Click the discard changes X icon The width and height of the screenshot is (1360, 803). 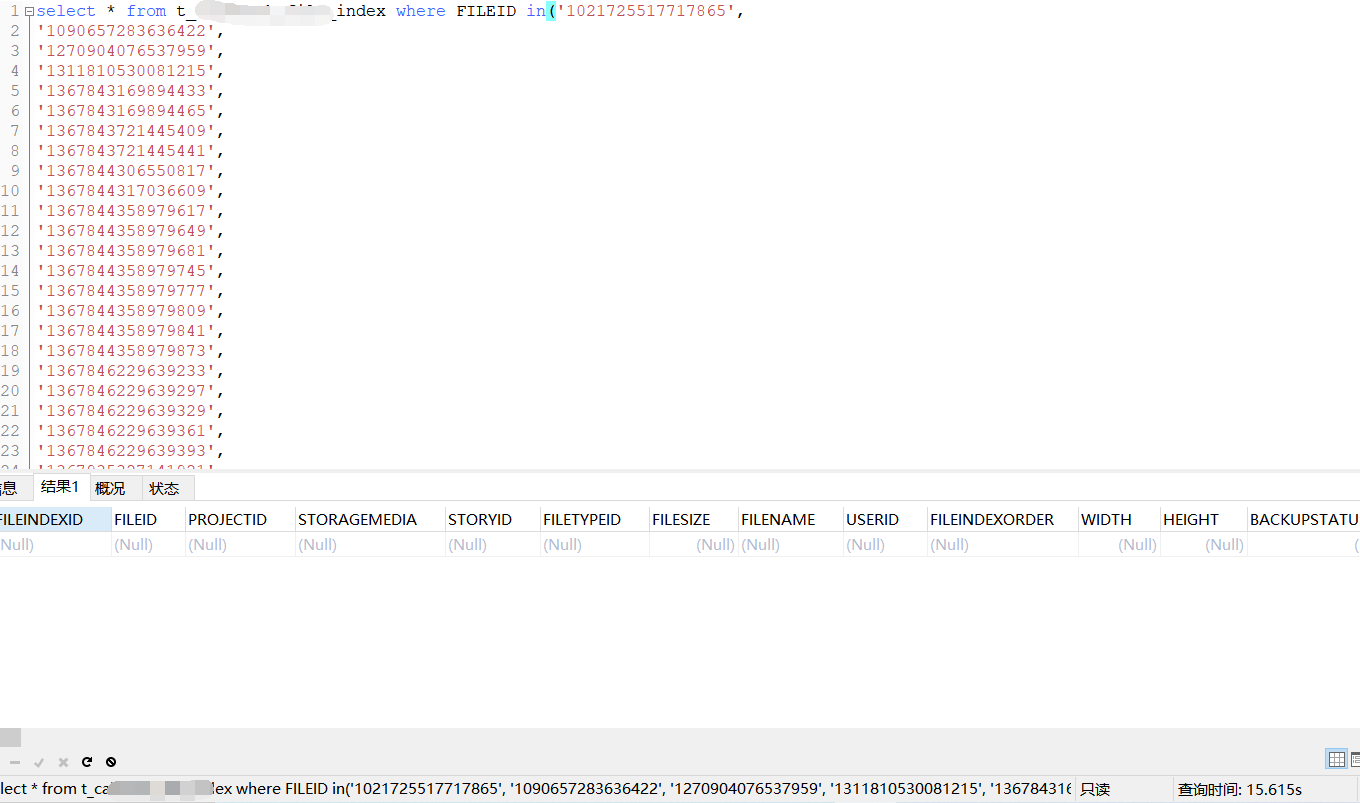[x=63, y=762]
